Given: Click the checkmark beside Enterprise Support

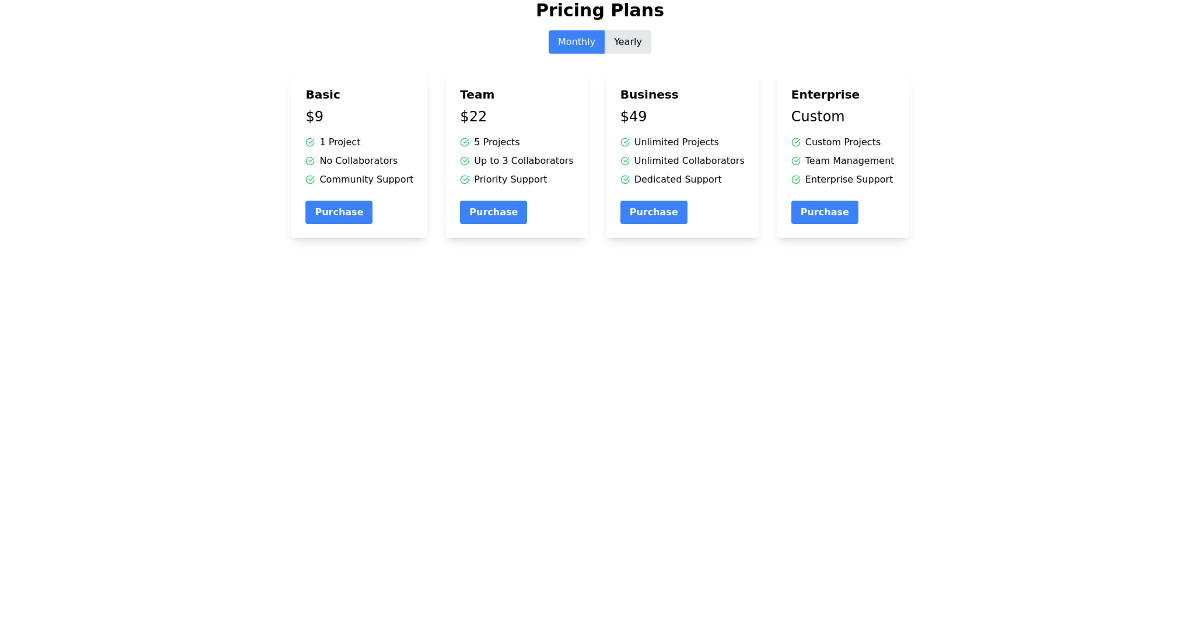Looking at the screenshot, I should [796, 180].
